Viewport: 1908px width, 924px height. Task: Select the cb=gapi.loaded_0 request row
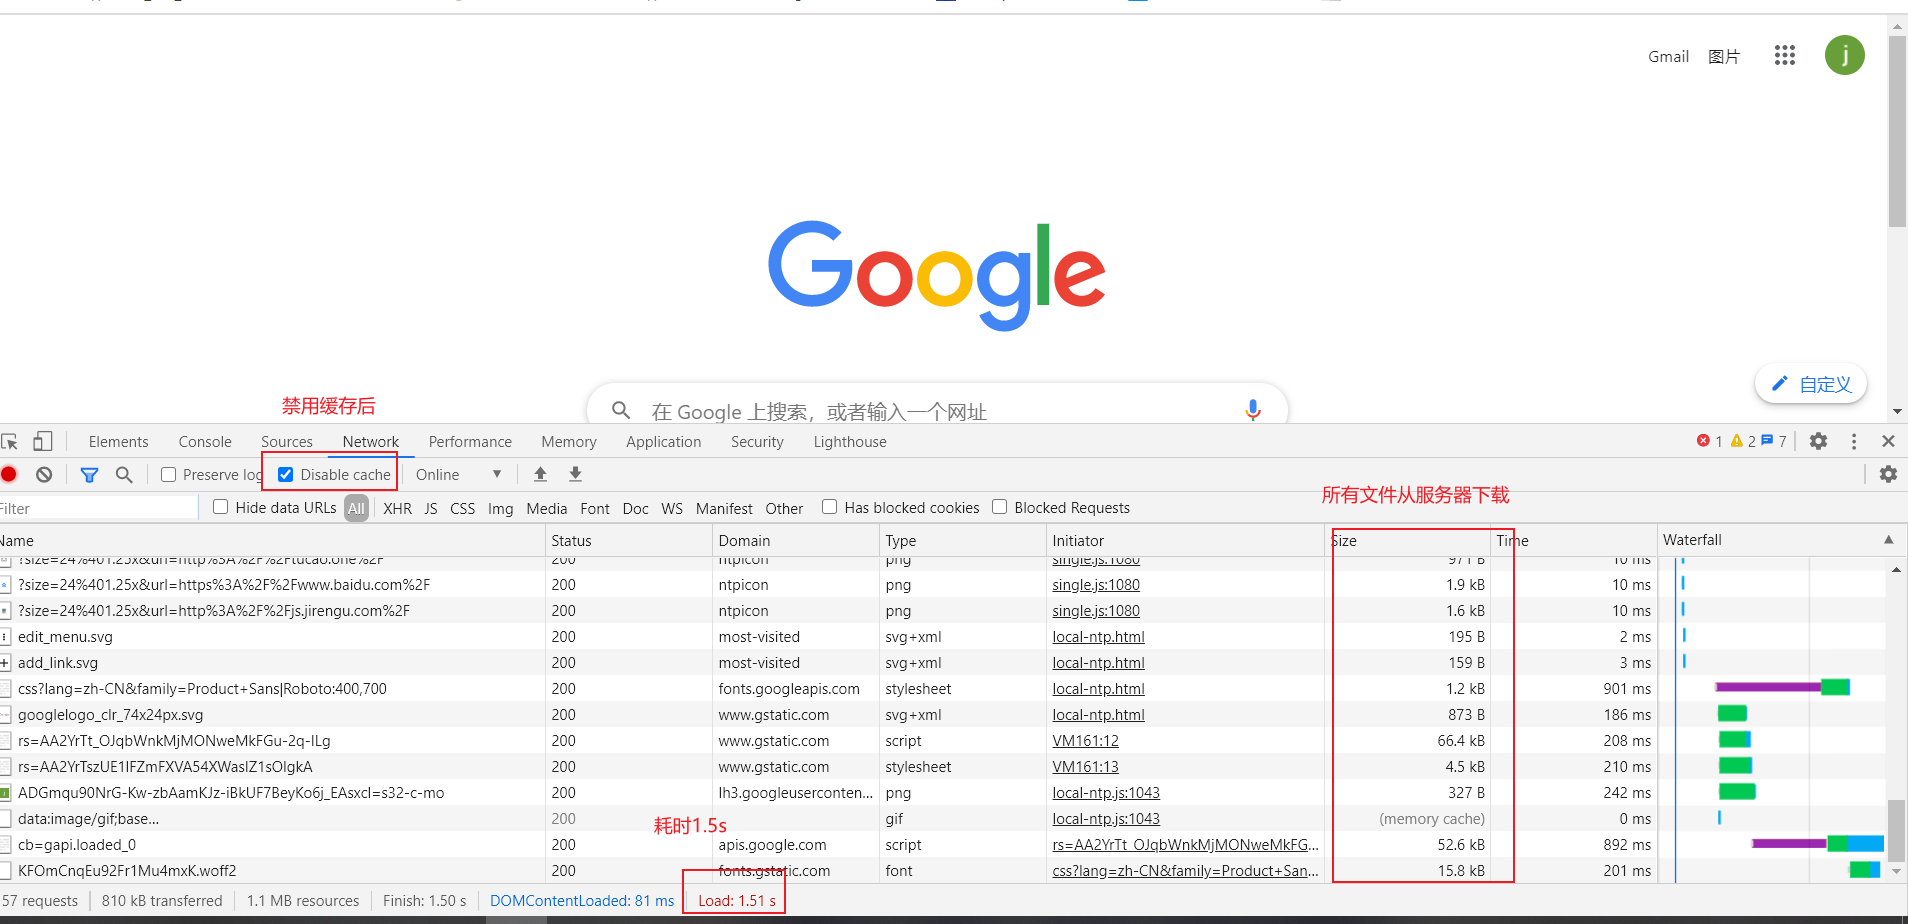[943, 845]
